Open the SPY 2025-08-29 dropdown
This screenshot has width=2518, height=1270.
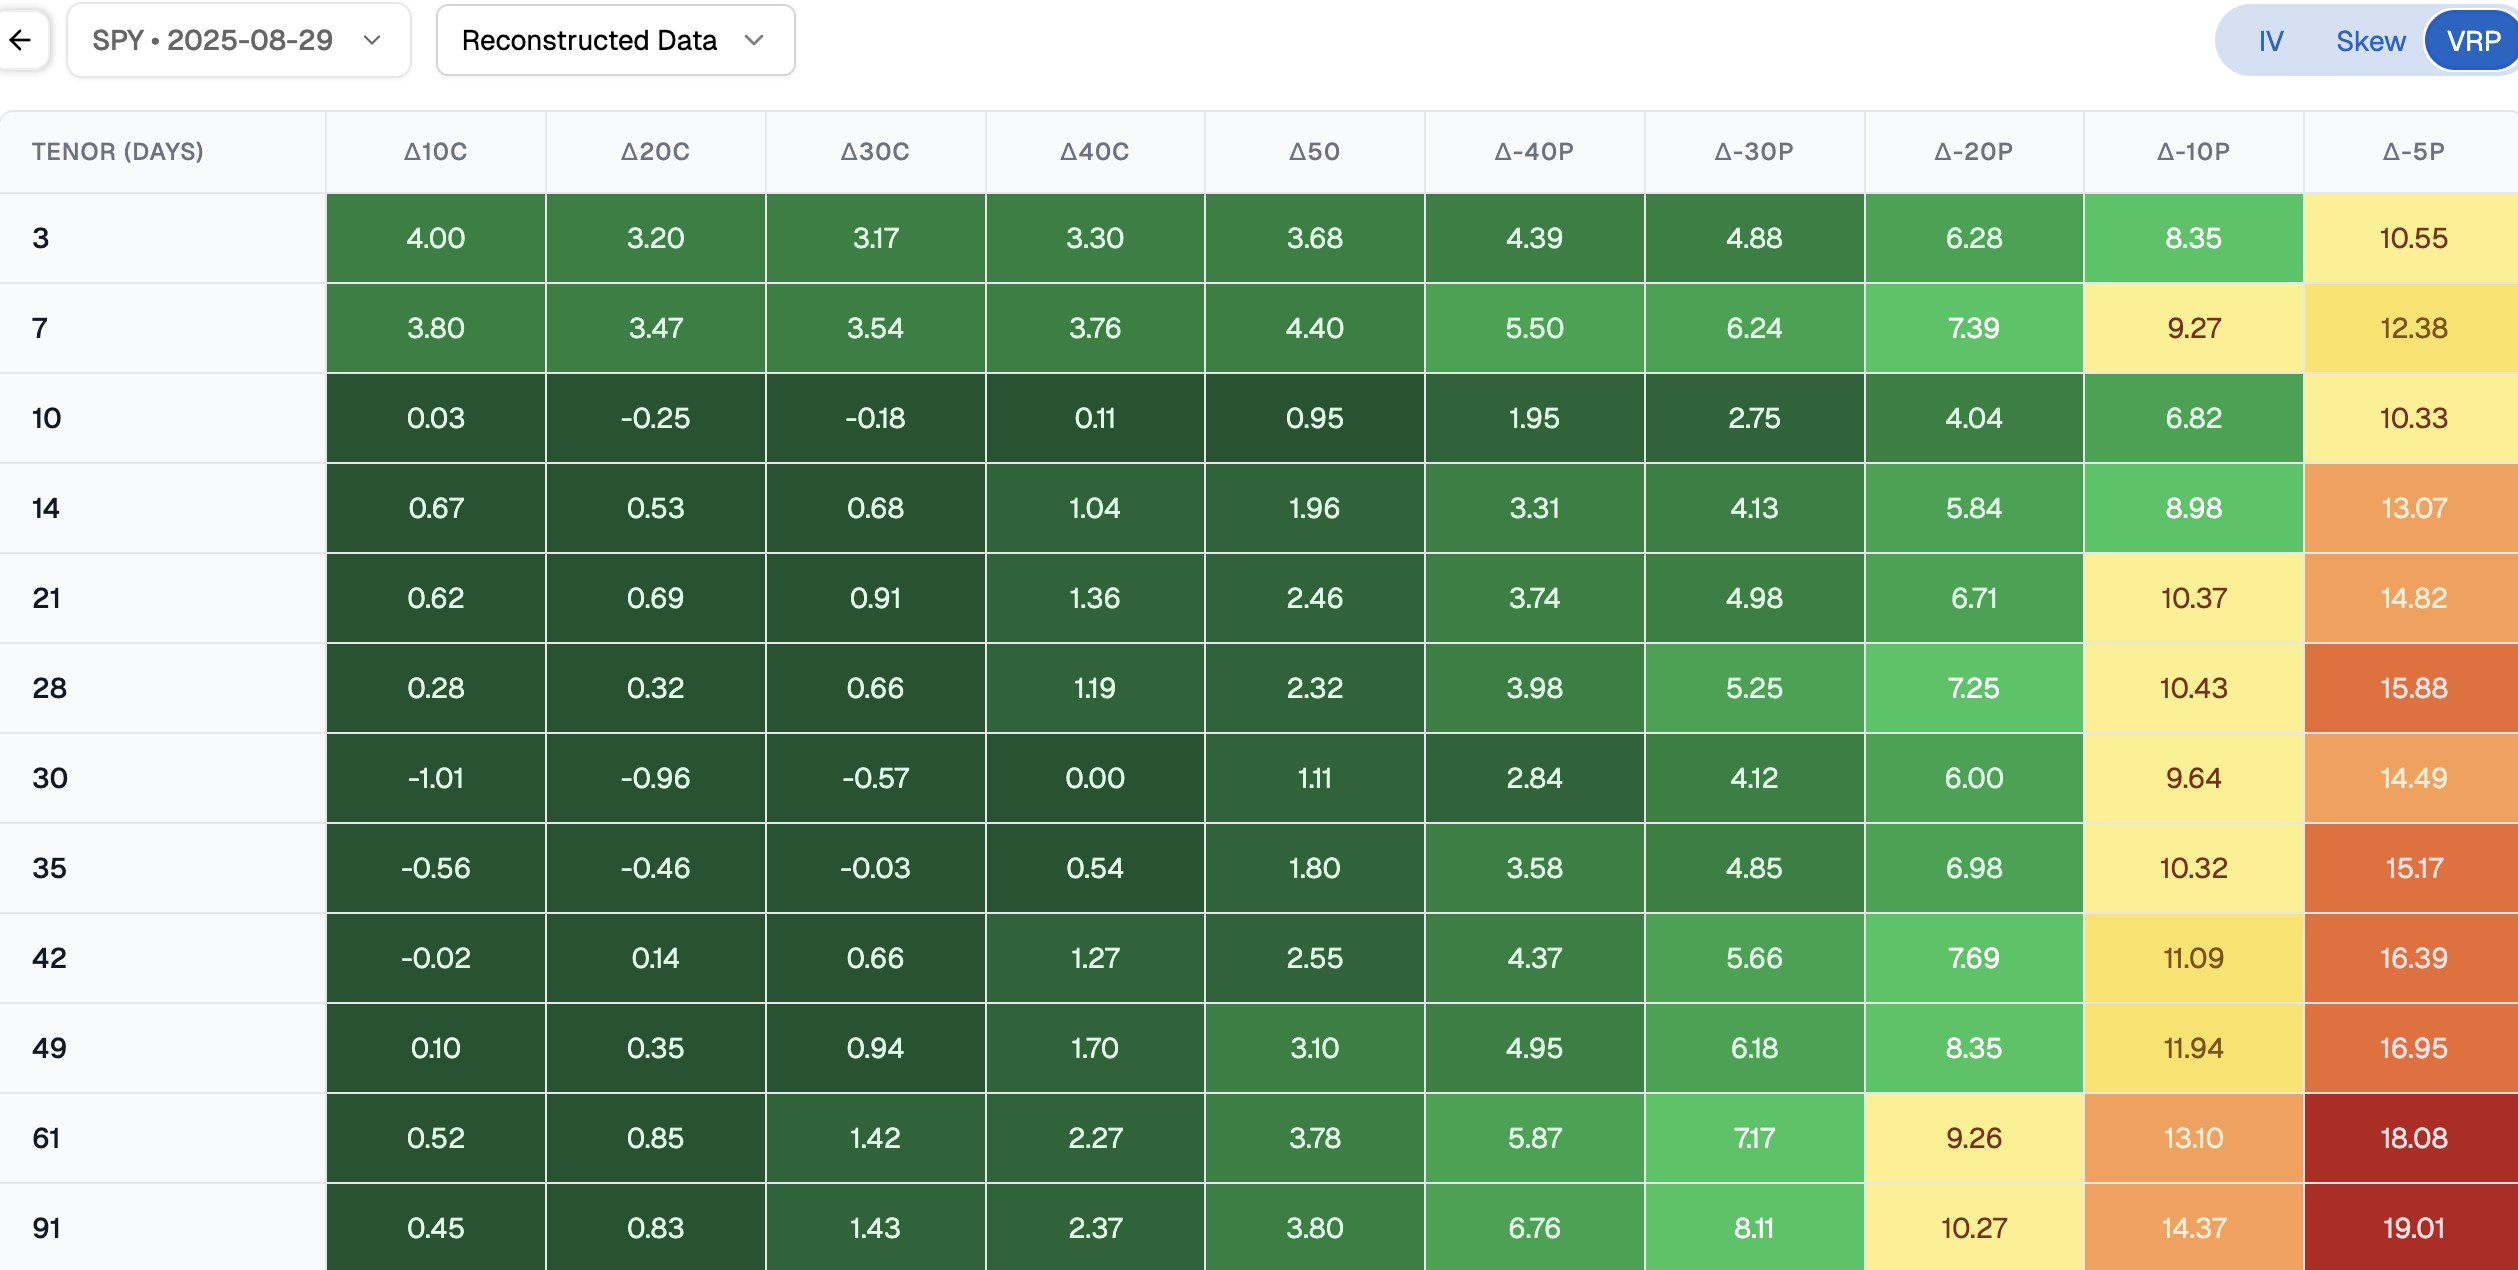238,40
